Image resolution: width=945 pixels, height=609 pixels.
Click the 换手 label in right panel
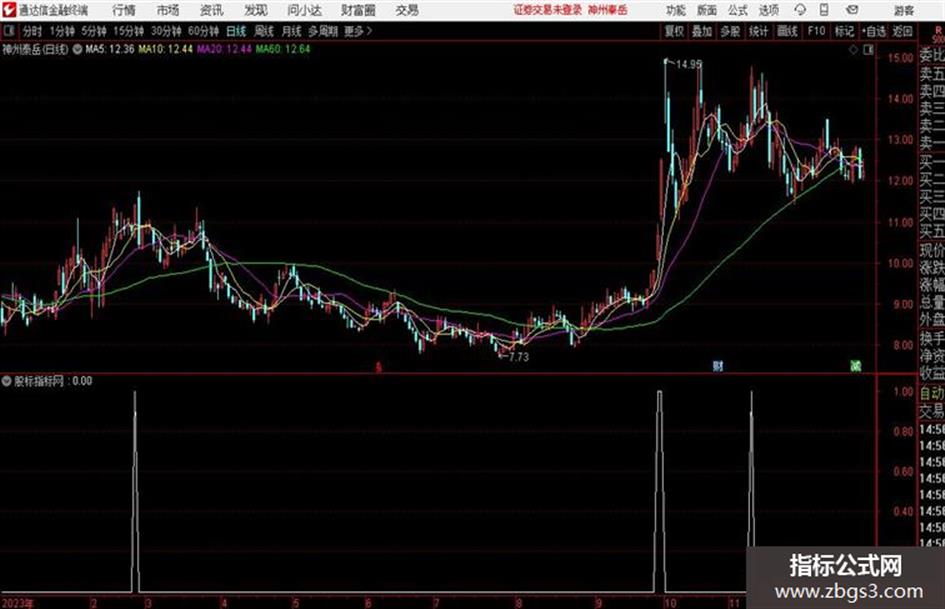point(932,338)
